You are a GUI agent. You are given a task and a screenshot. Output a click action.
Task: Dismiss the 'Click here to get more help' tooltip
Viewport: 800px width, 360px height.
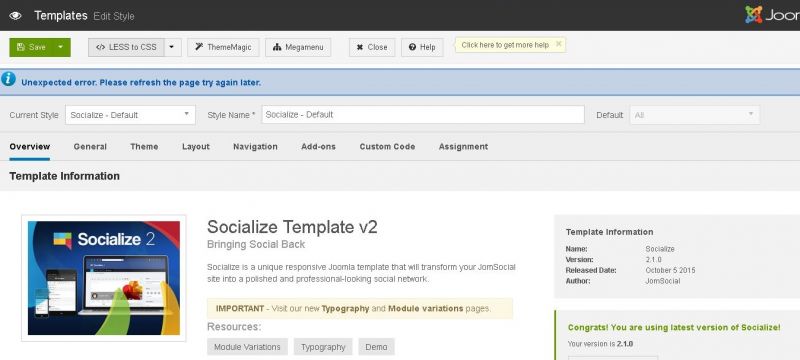click(x=559, y=44)
